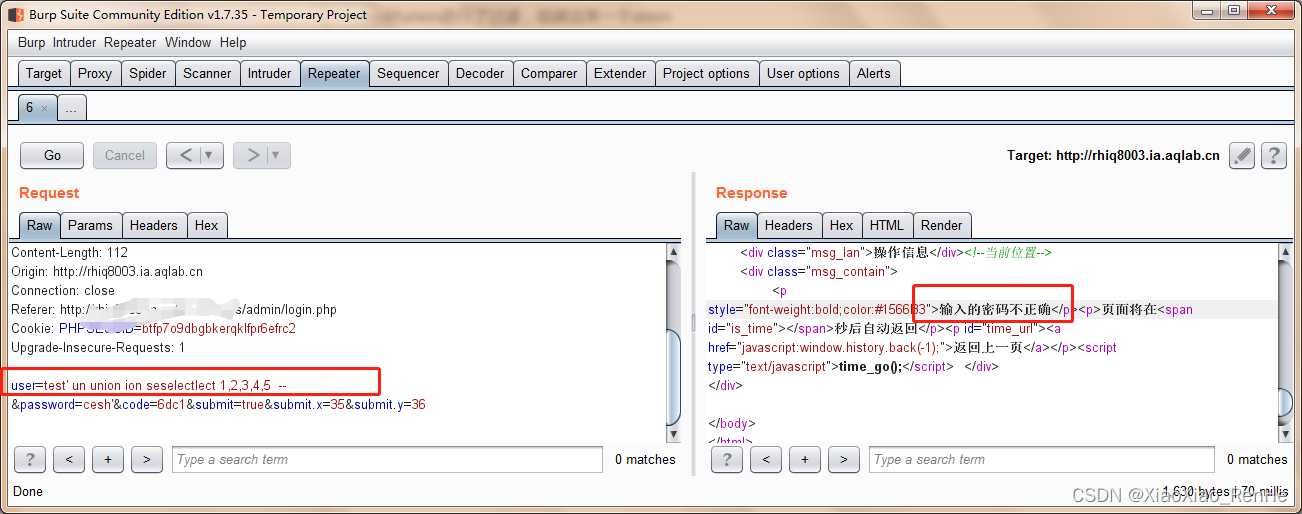Viewport: 1302px width, 514px height.
Task: Select the request Hex tab
Action: 206,225
